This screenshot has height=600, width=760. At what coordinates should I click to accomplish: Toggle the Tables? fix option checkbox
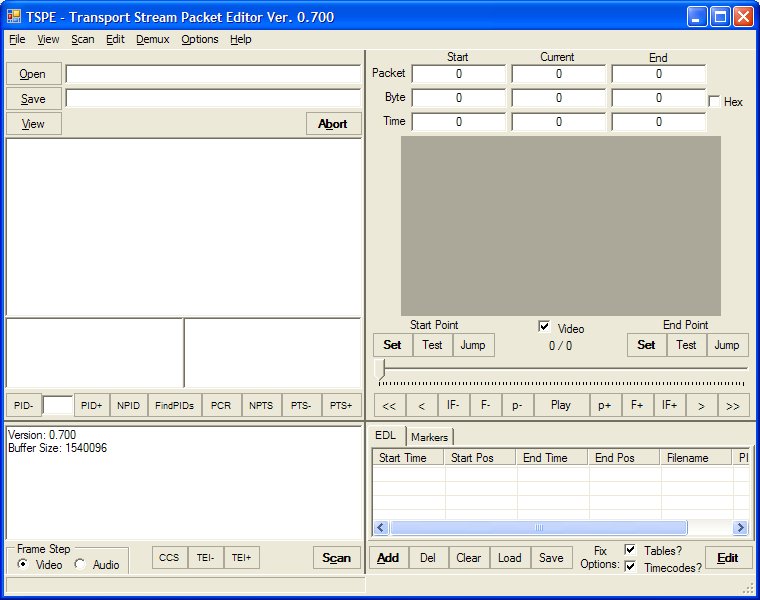[x=630, y=550]
